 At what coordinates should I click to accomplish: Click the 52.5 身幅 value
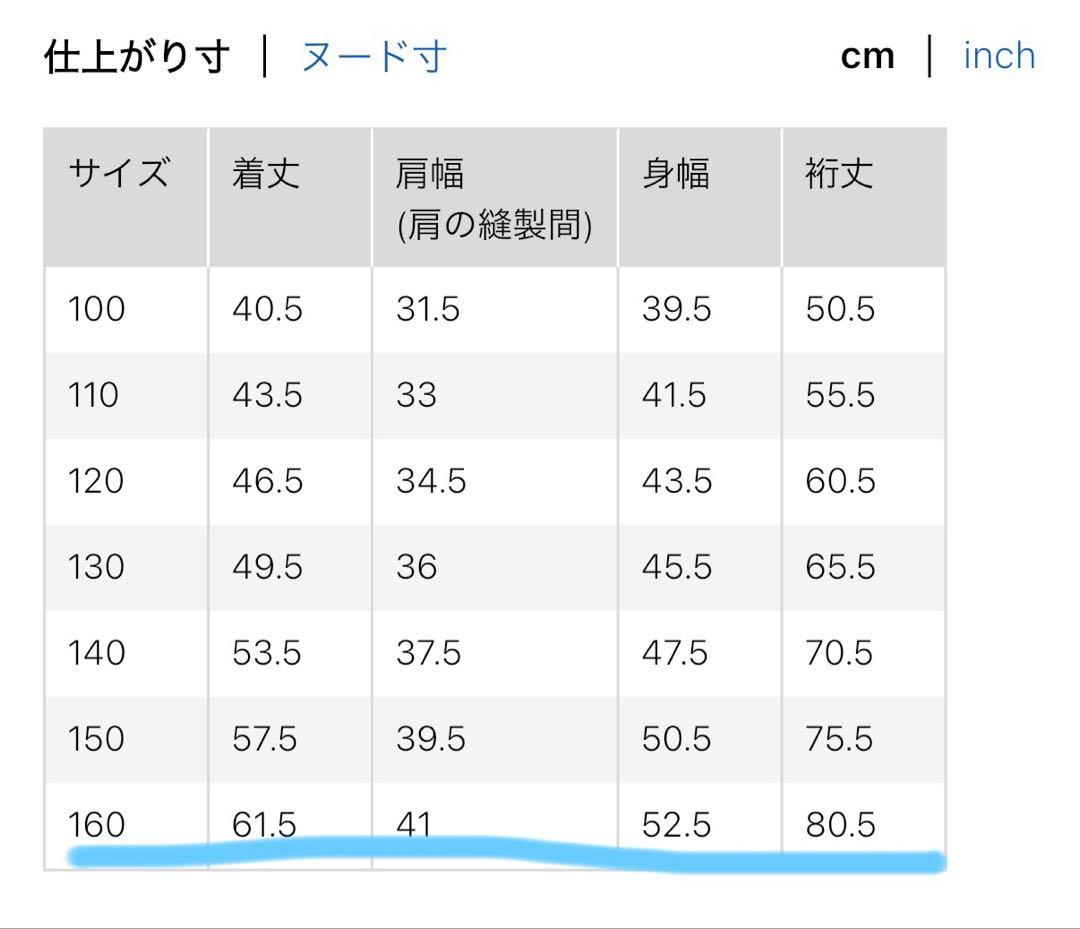point(676,824)
